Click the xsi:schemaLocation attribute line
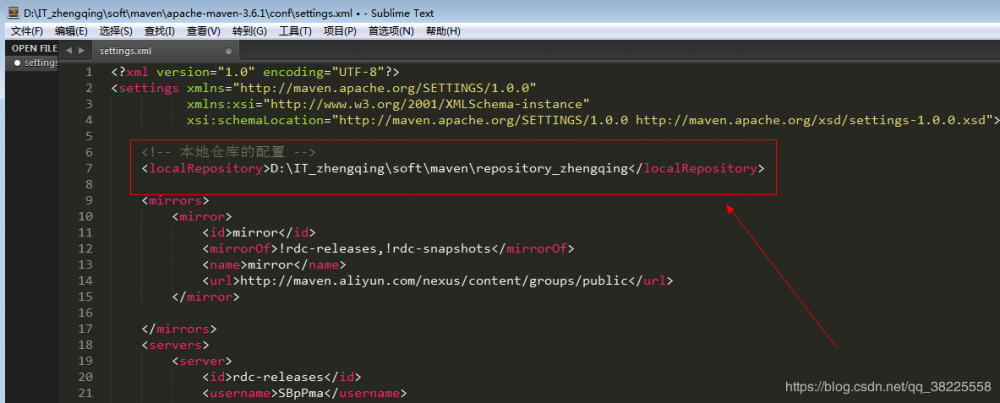This screenshot has height=403, width=1000. (x=592, y=120)
